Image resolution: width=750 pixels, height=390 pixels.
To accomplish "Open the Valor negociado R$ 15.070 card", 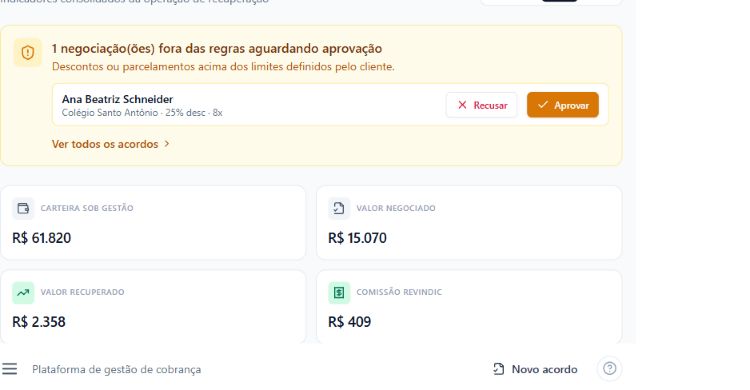I will coord(469,223).
